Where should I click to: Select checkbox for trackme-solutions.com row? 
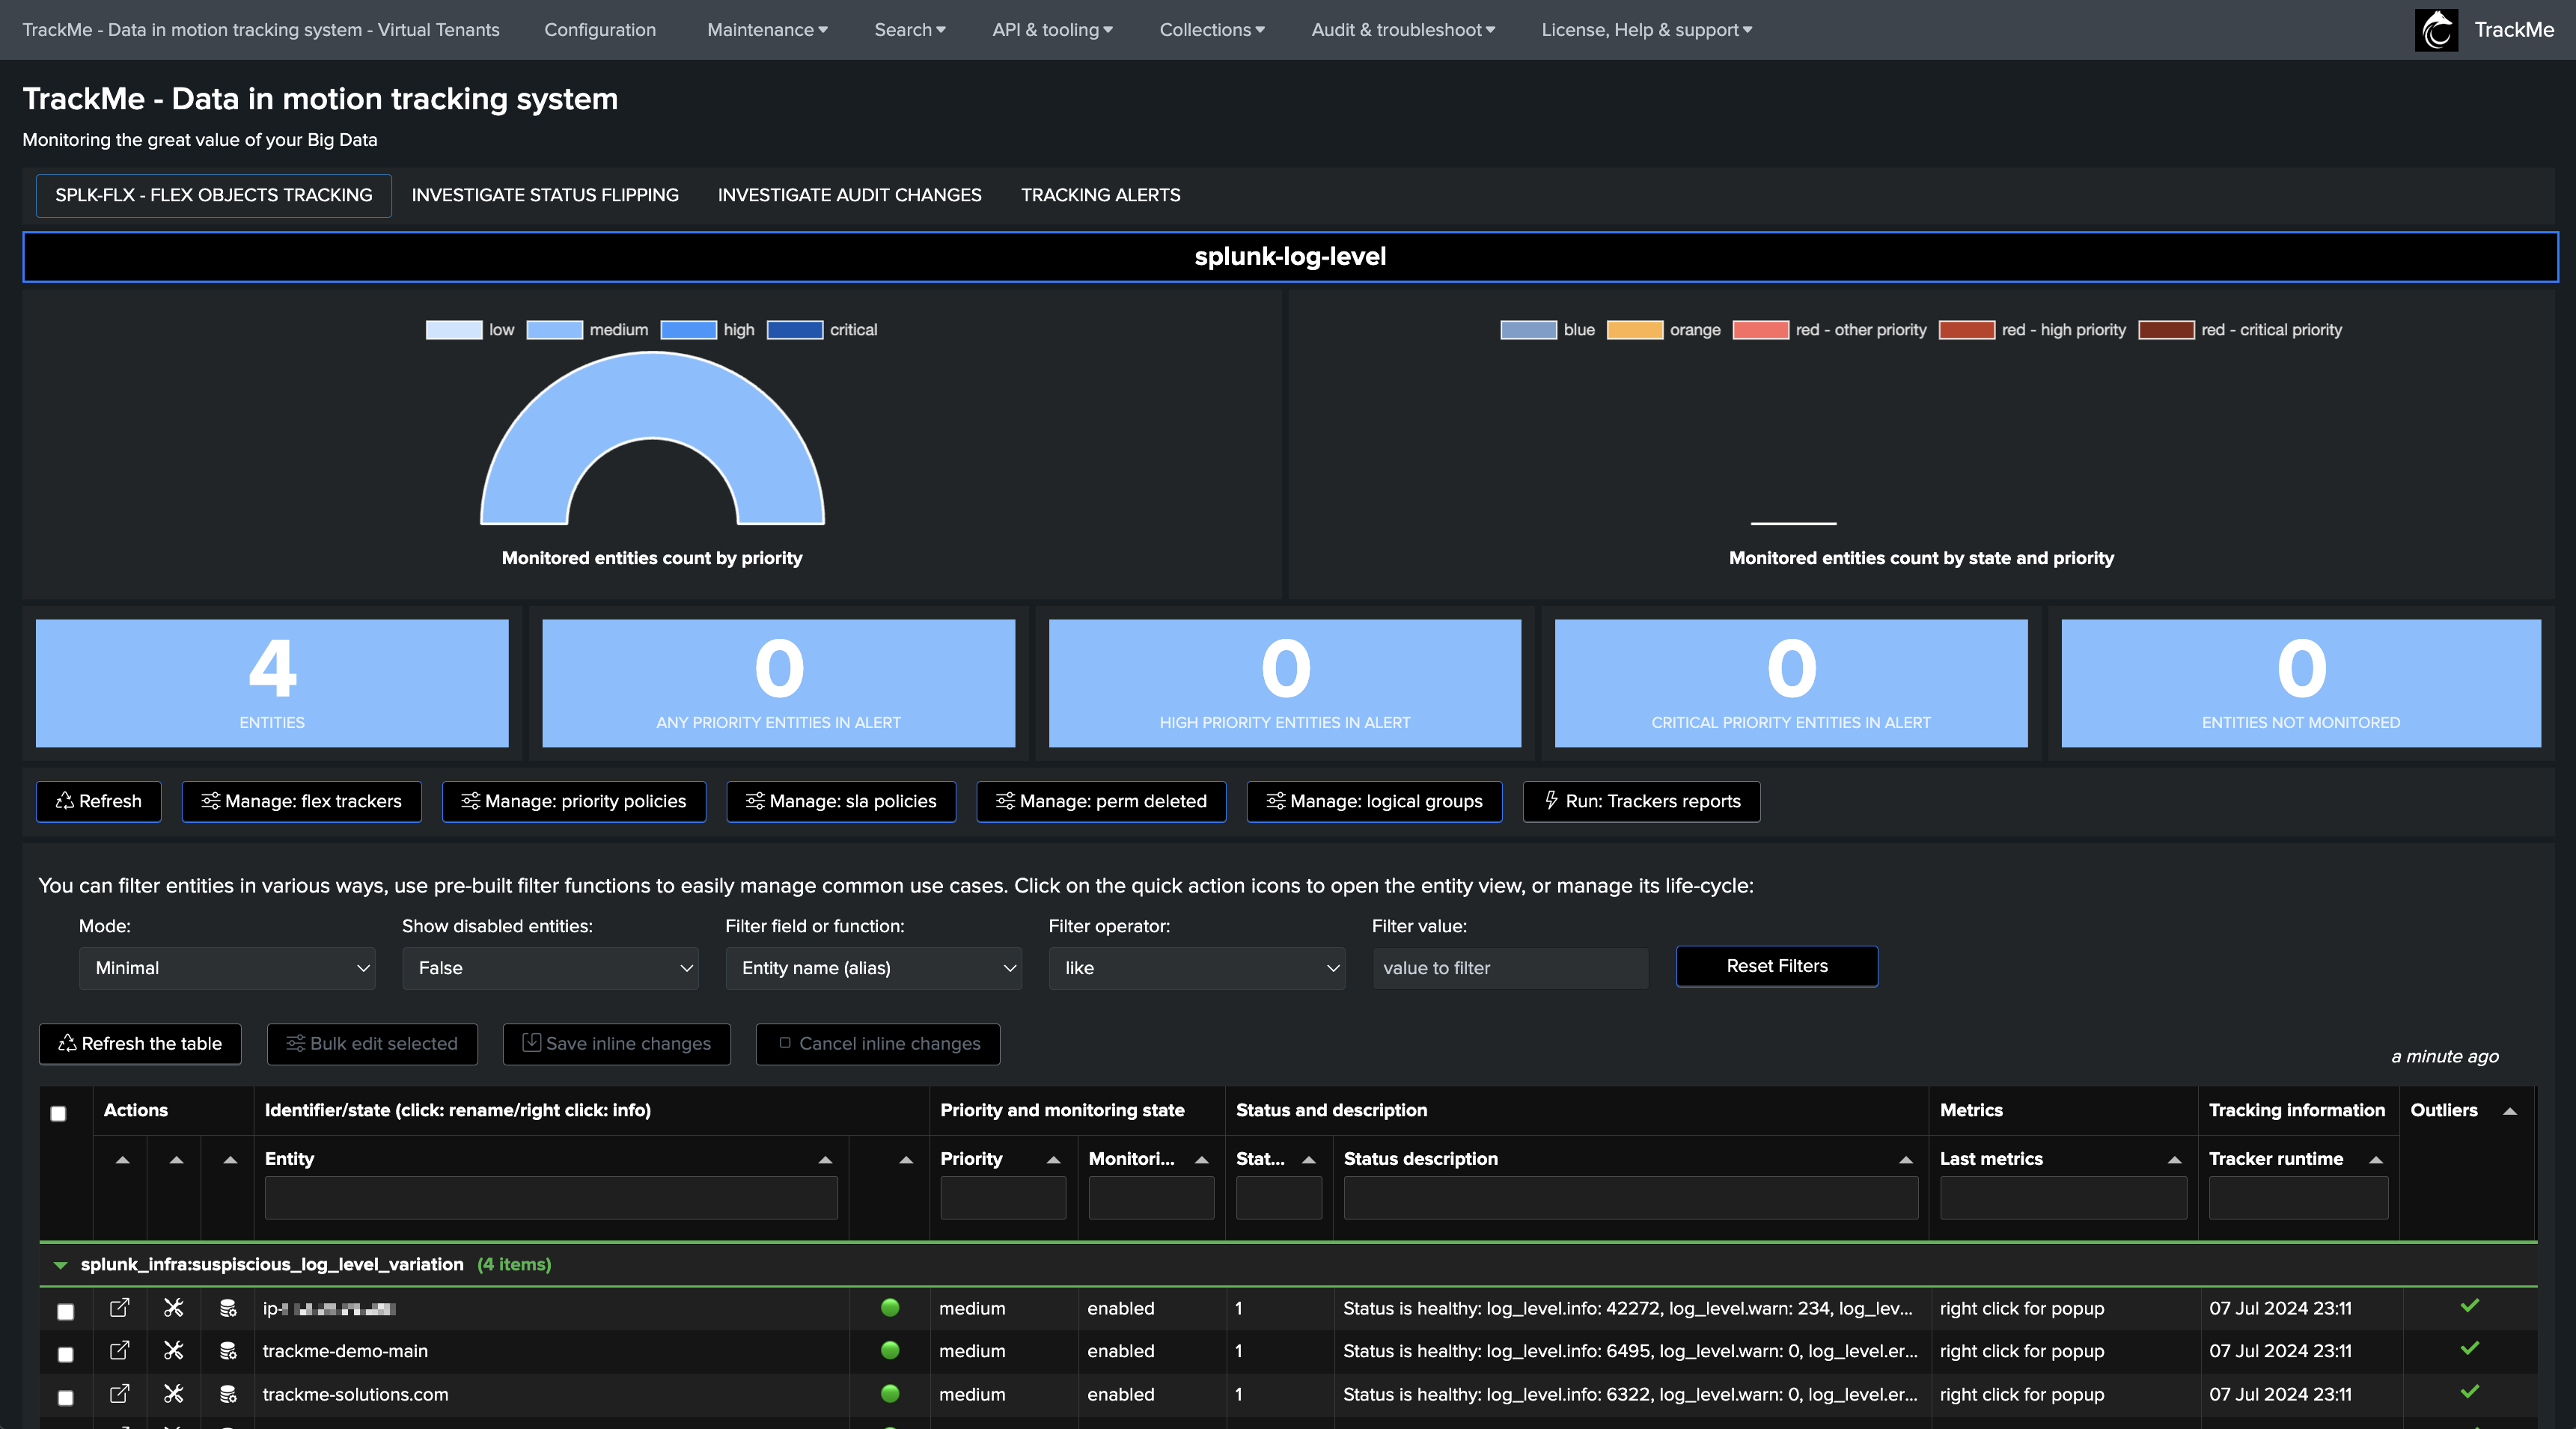pos(65,1397)
